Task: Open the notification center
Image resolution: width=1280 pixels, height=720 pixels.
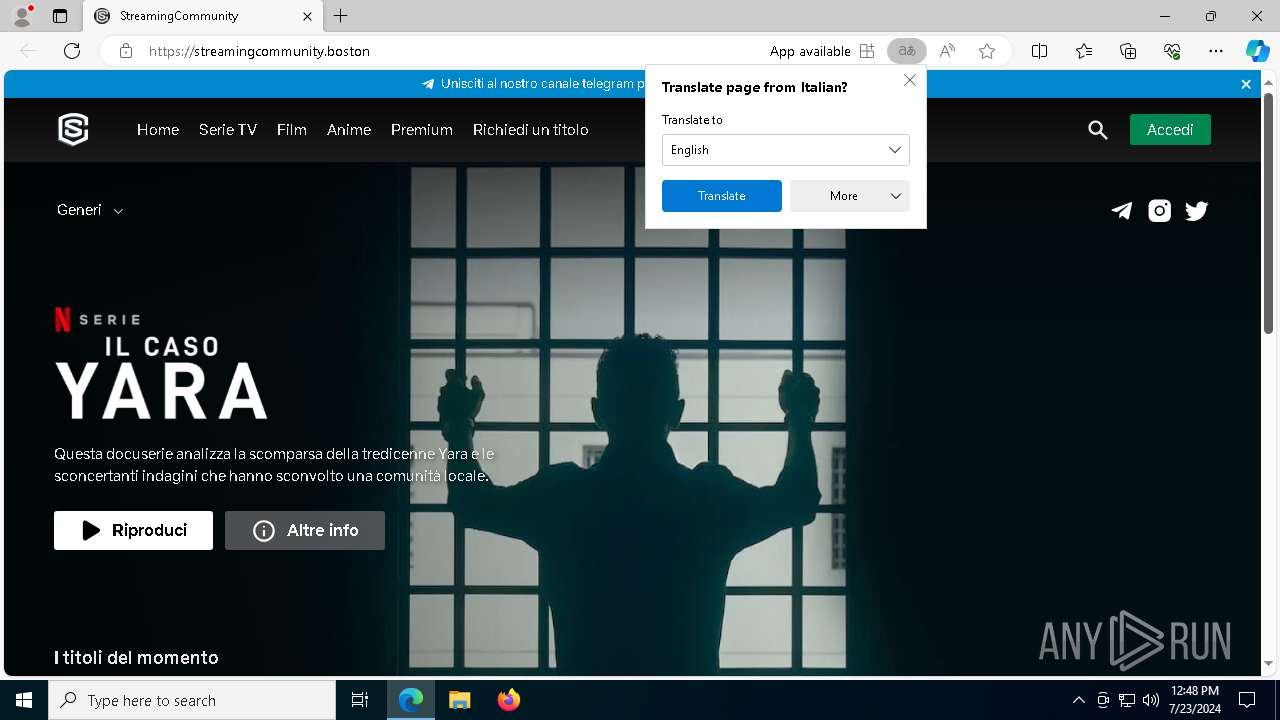Action: [1247, 700]
